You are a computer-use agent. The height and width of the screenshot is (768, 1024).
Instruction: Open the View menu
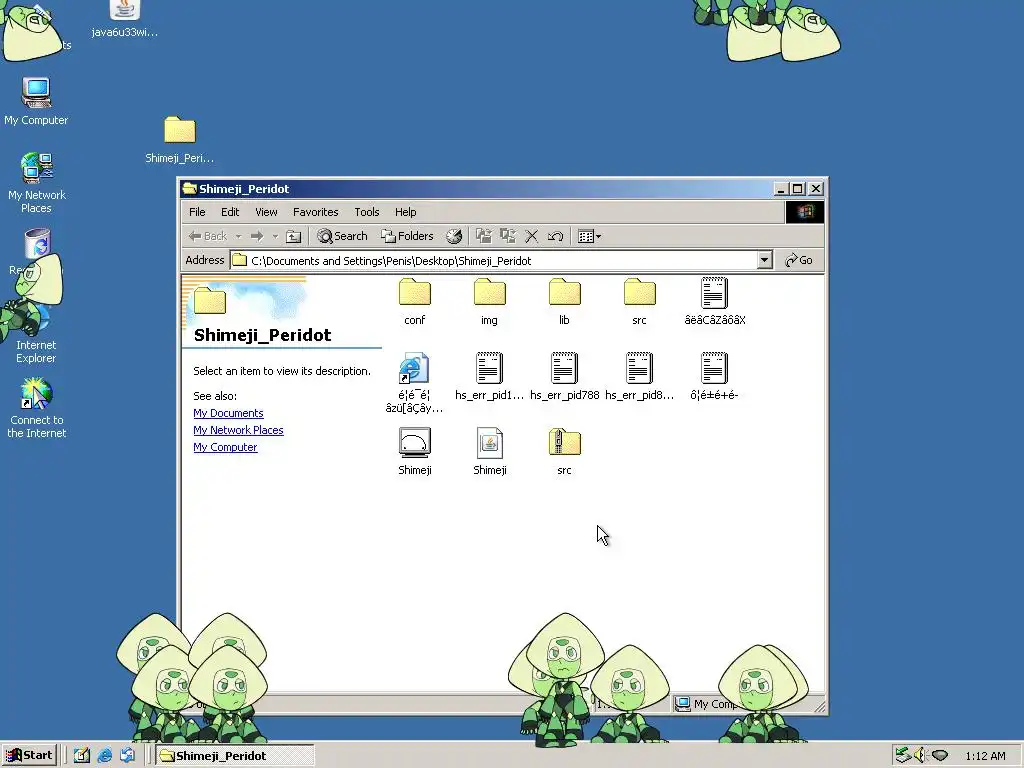(x=266, y=212)
